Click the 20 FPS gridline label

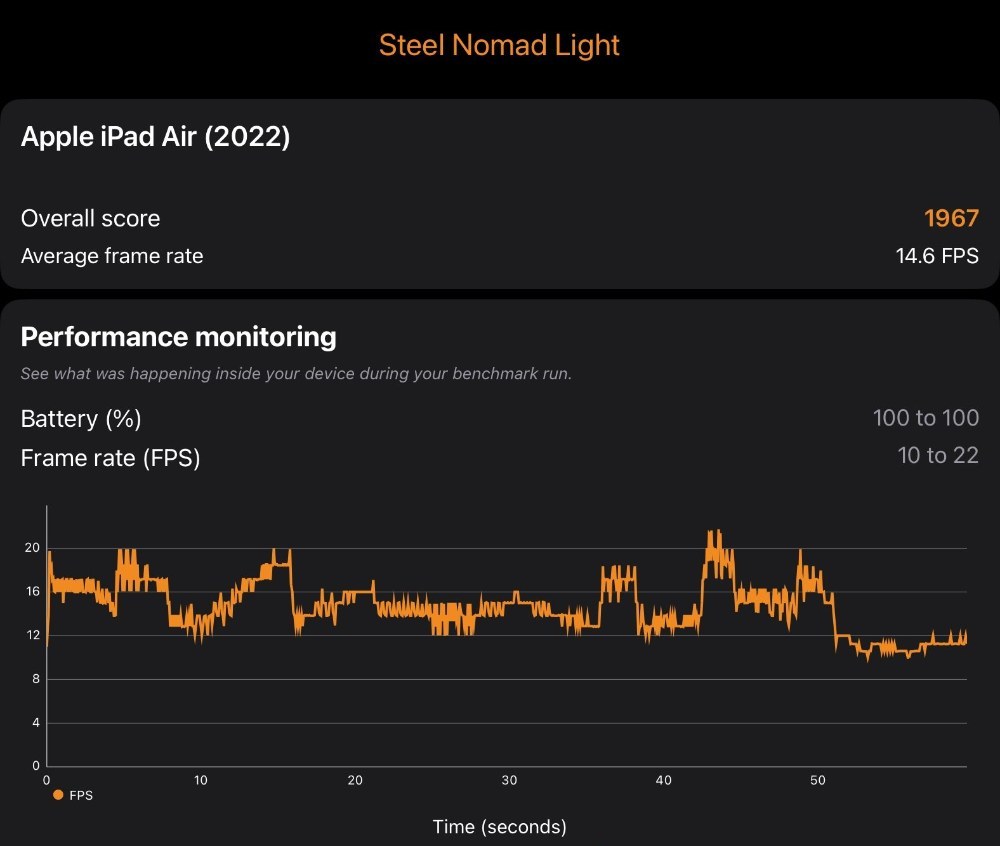[32, 548]
